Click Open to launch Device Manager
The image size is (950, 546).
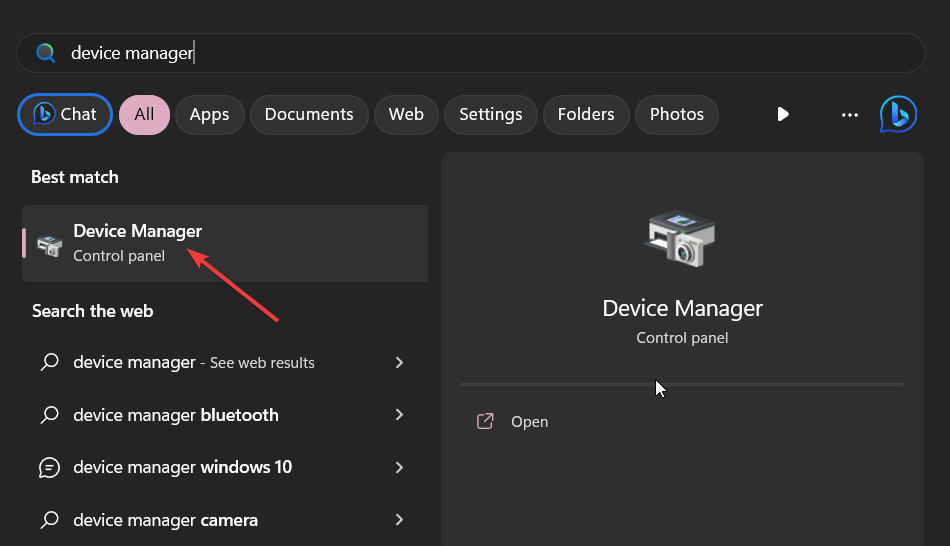tap(530, 422)
